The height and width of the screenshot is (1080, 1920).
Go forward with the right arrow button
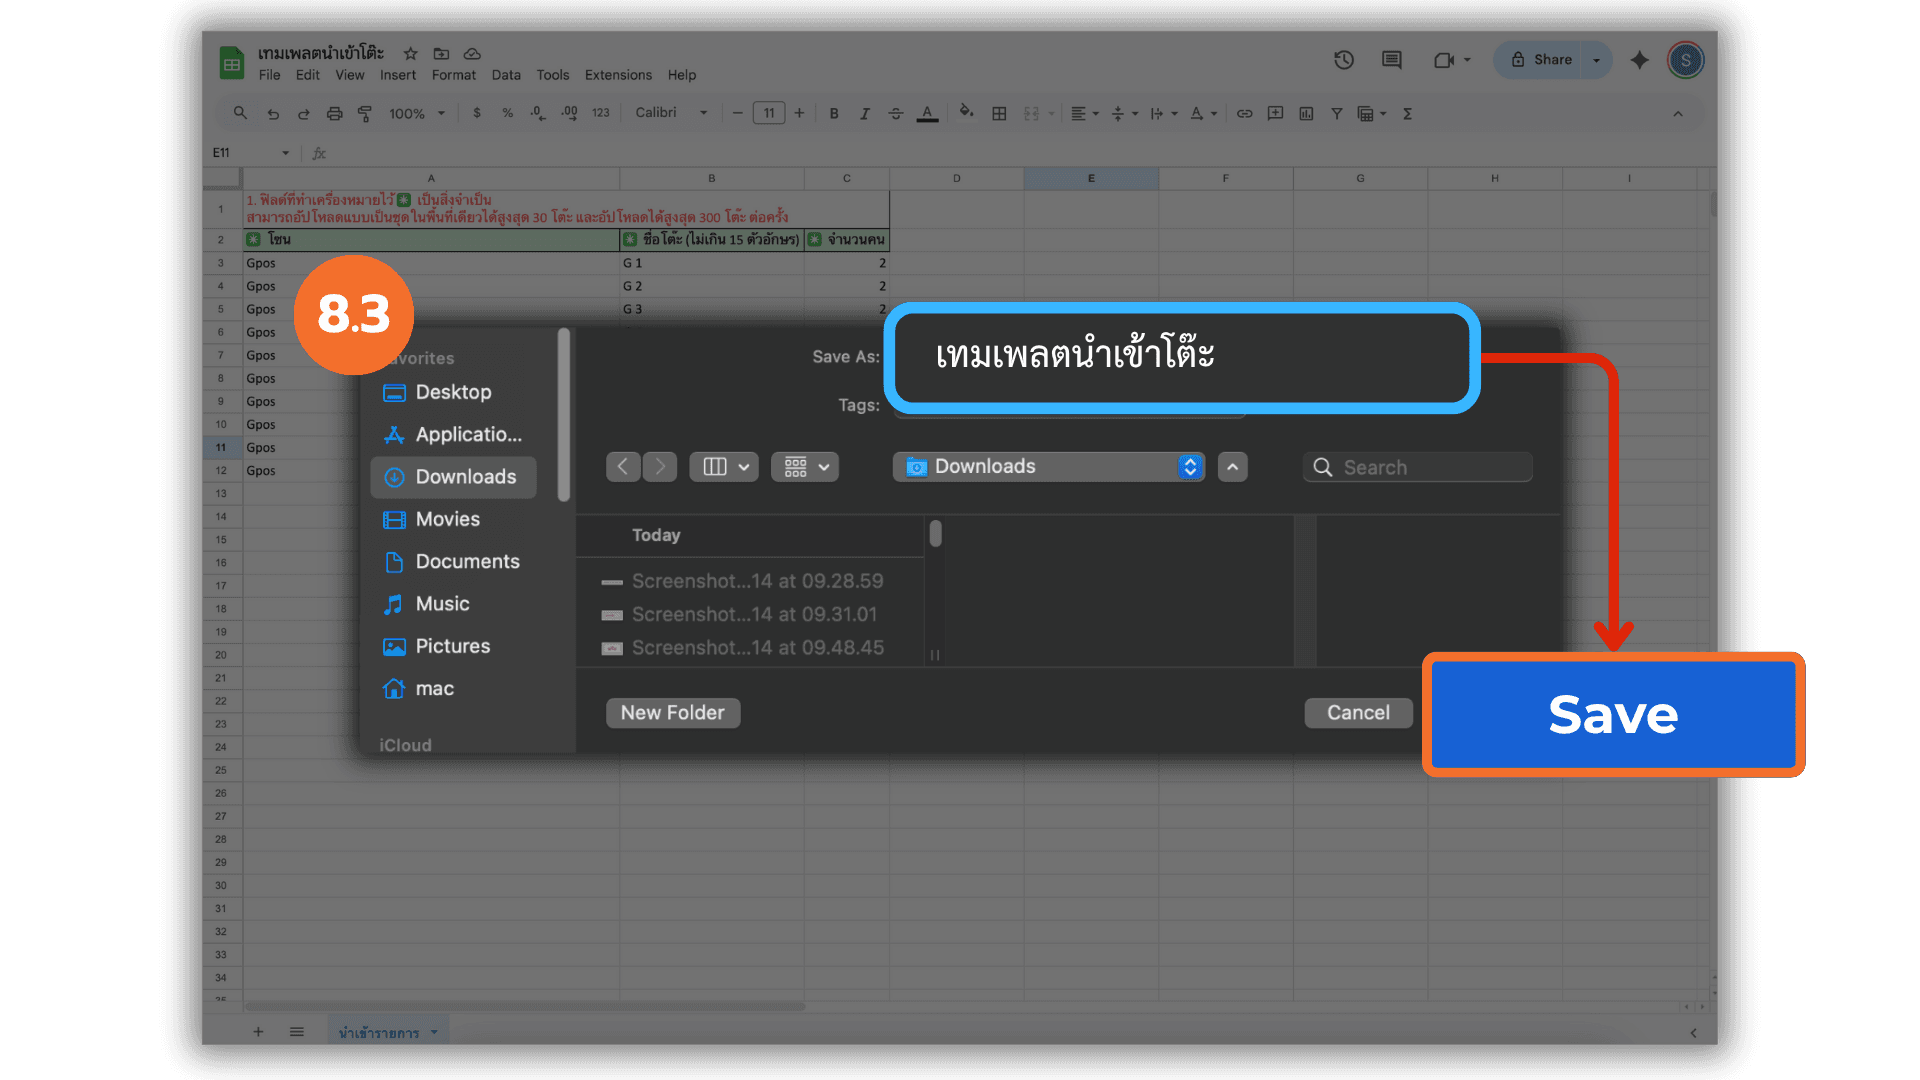click(660, 467)
